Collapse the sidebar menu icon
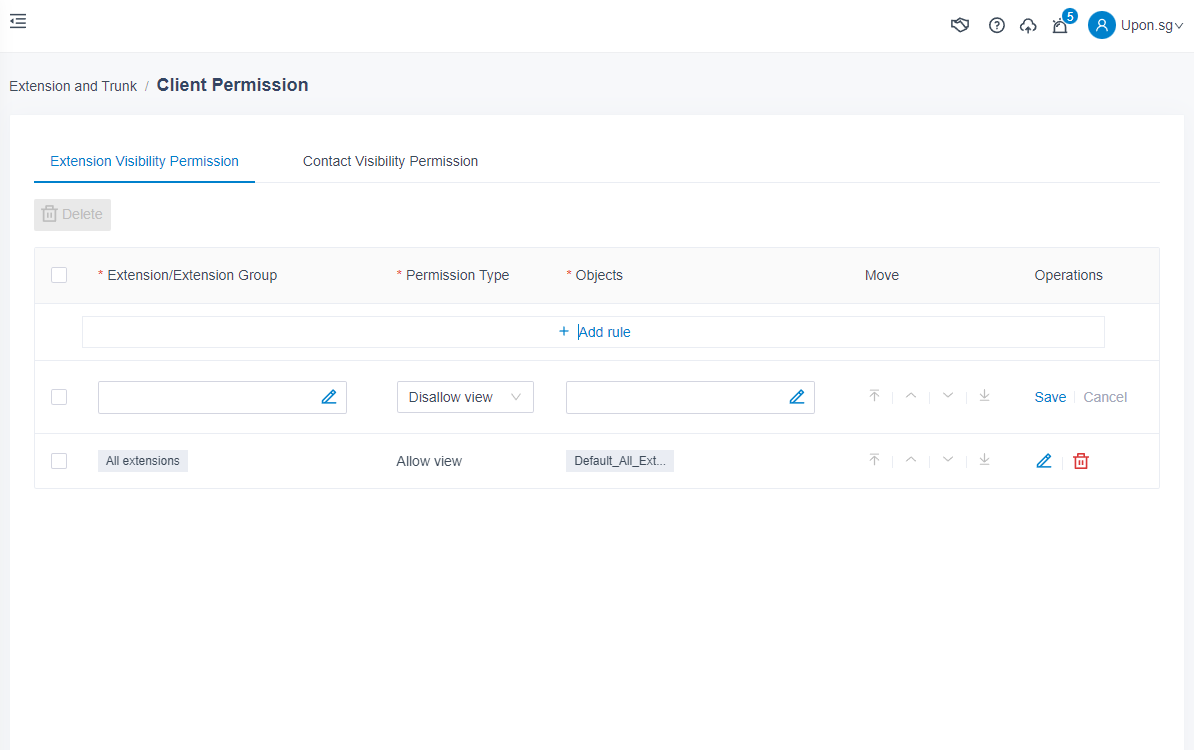This screenshot has width=1194, height=750. point(18,21)
